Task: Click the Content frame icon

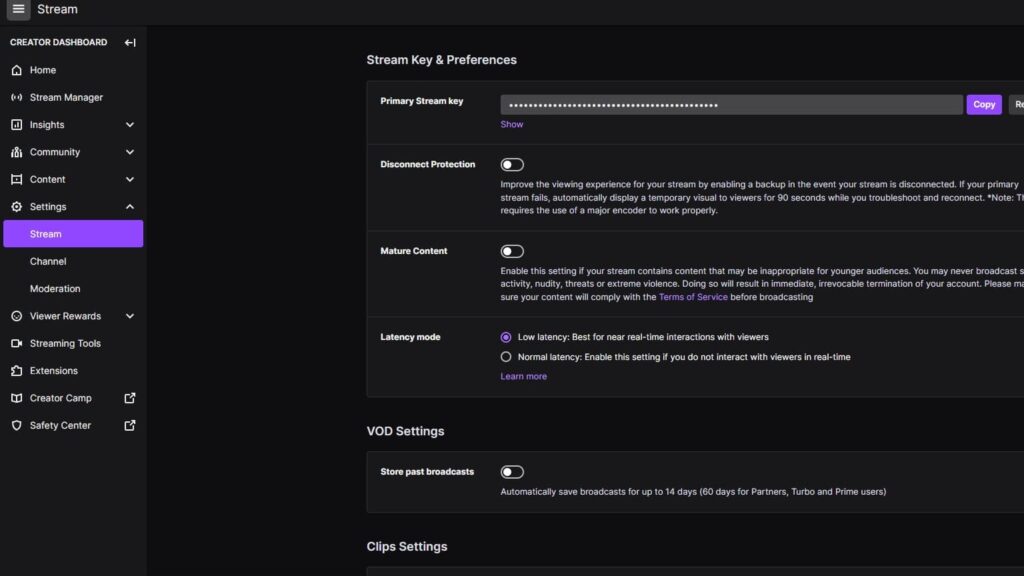Action: (16, 180)
